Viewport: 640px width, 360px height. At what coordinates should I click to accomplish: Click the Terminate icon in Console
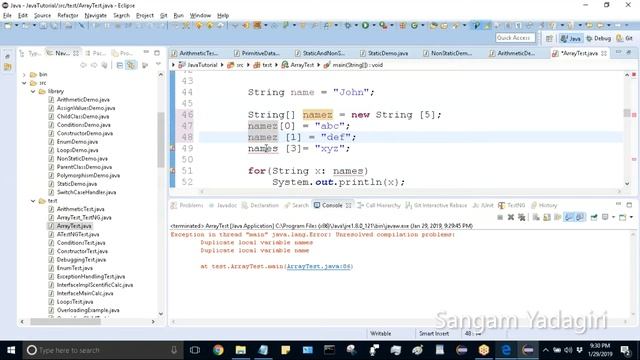click(x=500, y=218)
